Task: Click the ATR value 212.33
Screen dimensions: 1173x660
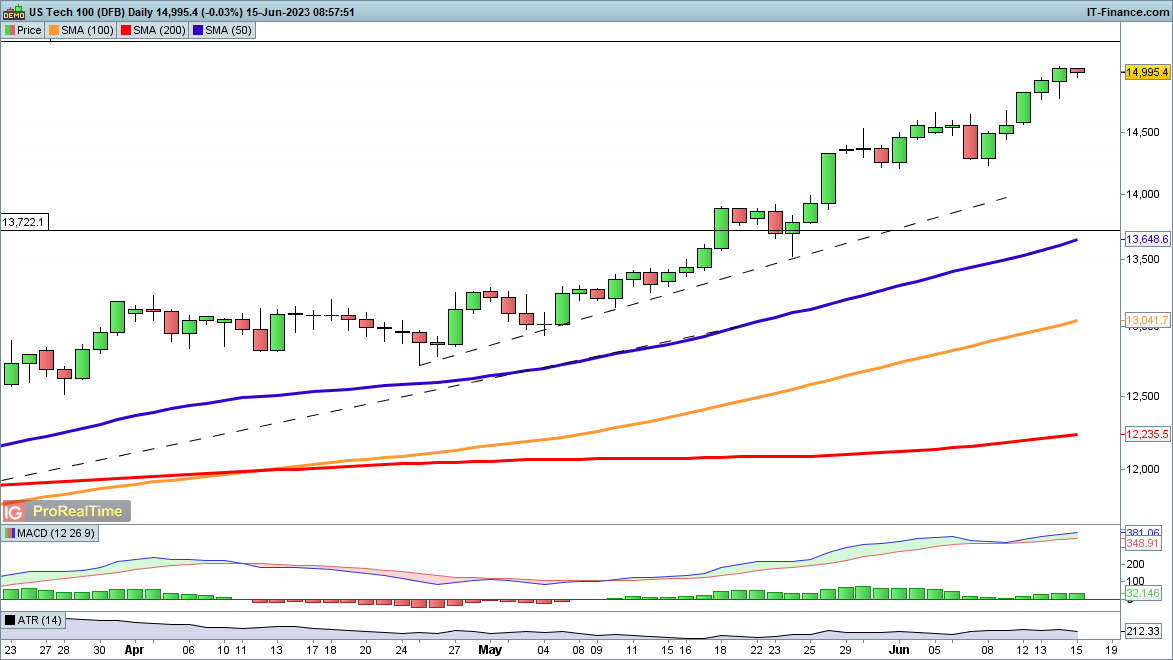Action: (1142, 632)
